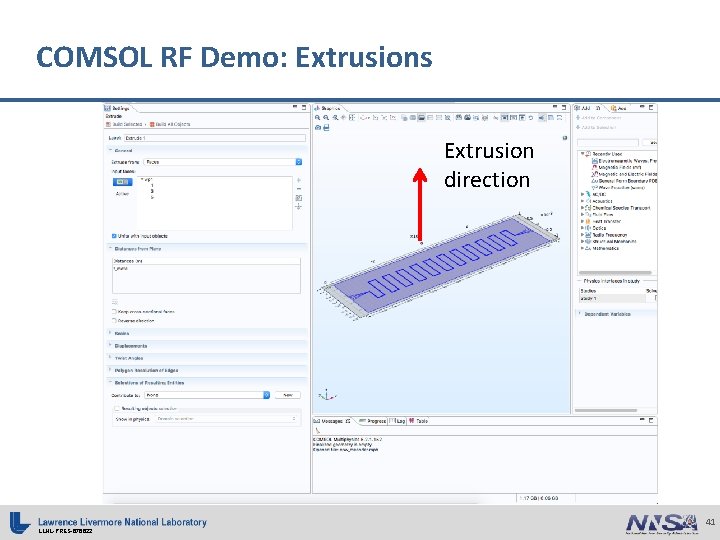This screenshot has width=720, height=540.
Task: Click the Add to Selection button
Action: [596, 127]
